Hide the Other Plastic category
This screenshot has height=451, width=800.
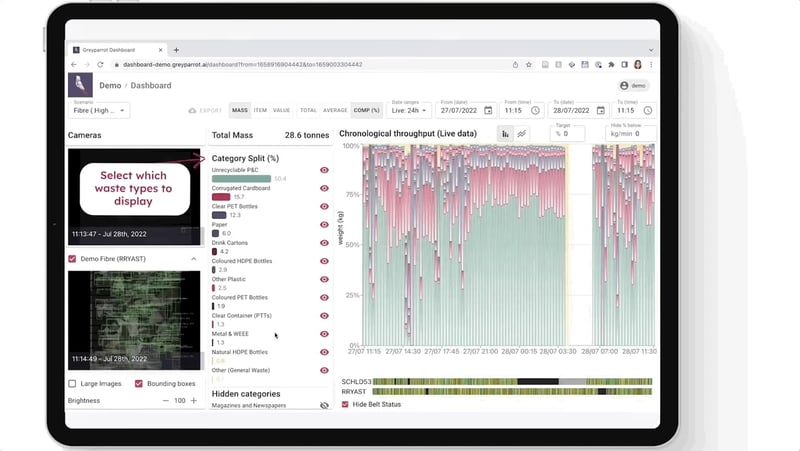pyautogui.click(x=324, y=280)
